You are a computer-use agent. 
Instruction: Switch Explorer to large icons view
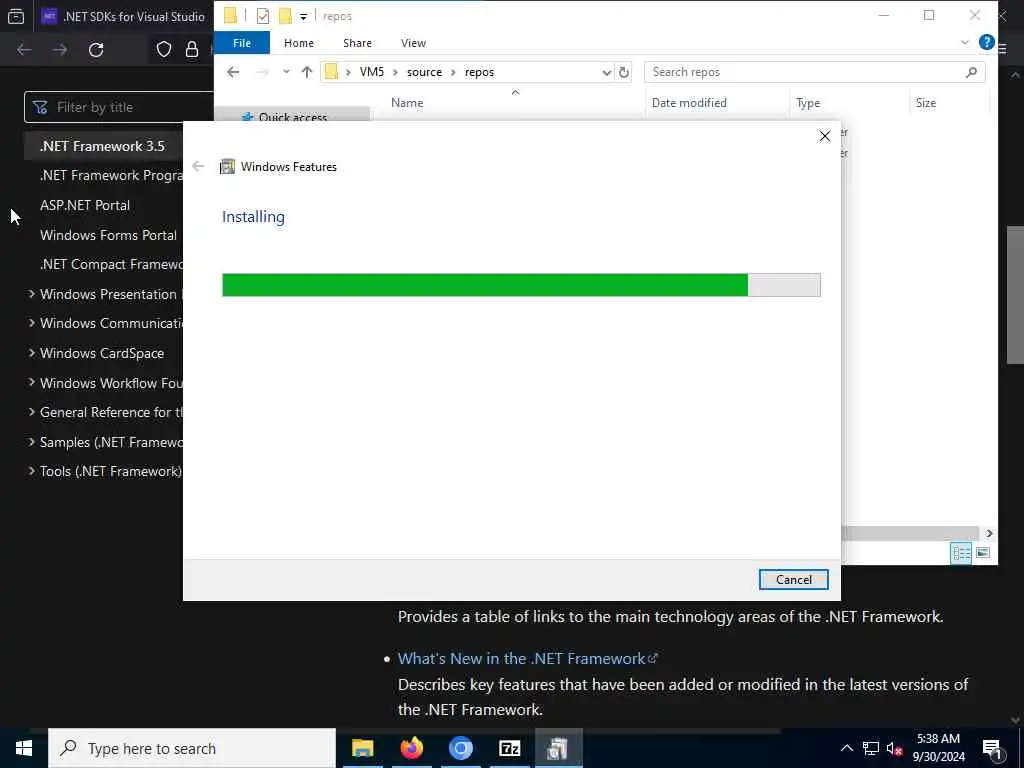(983, 553)
